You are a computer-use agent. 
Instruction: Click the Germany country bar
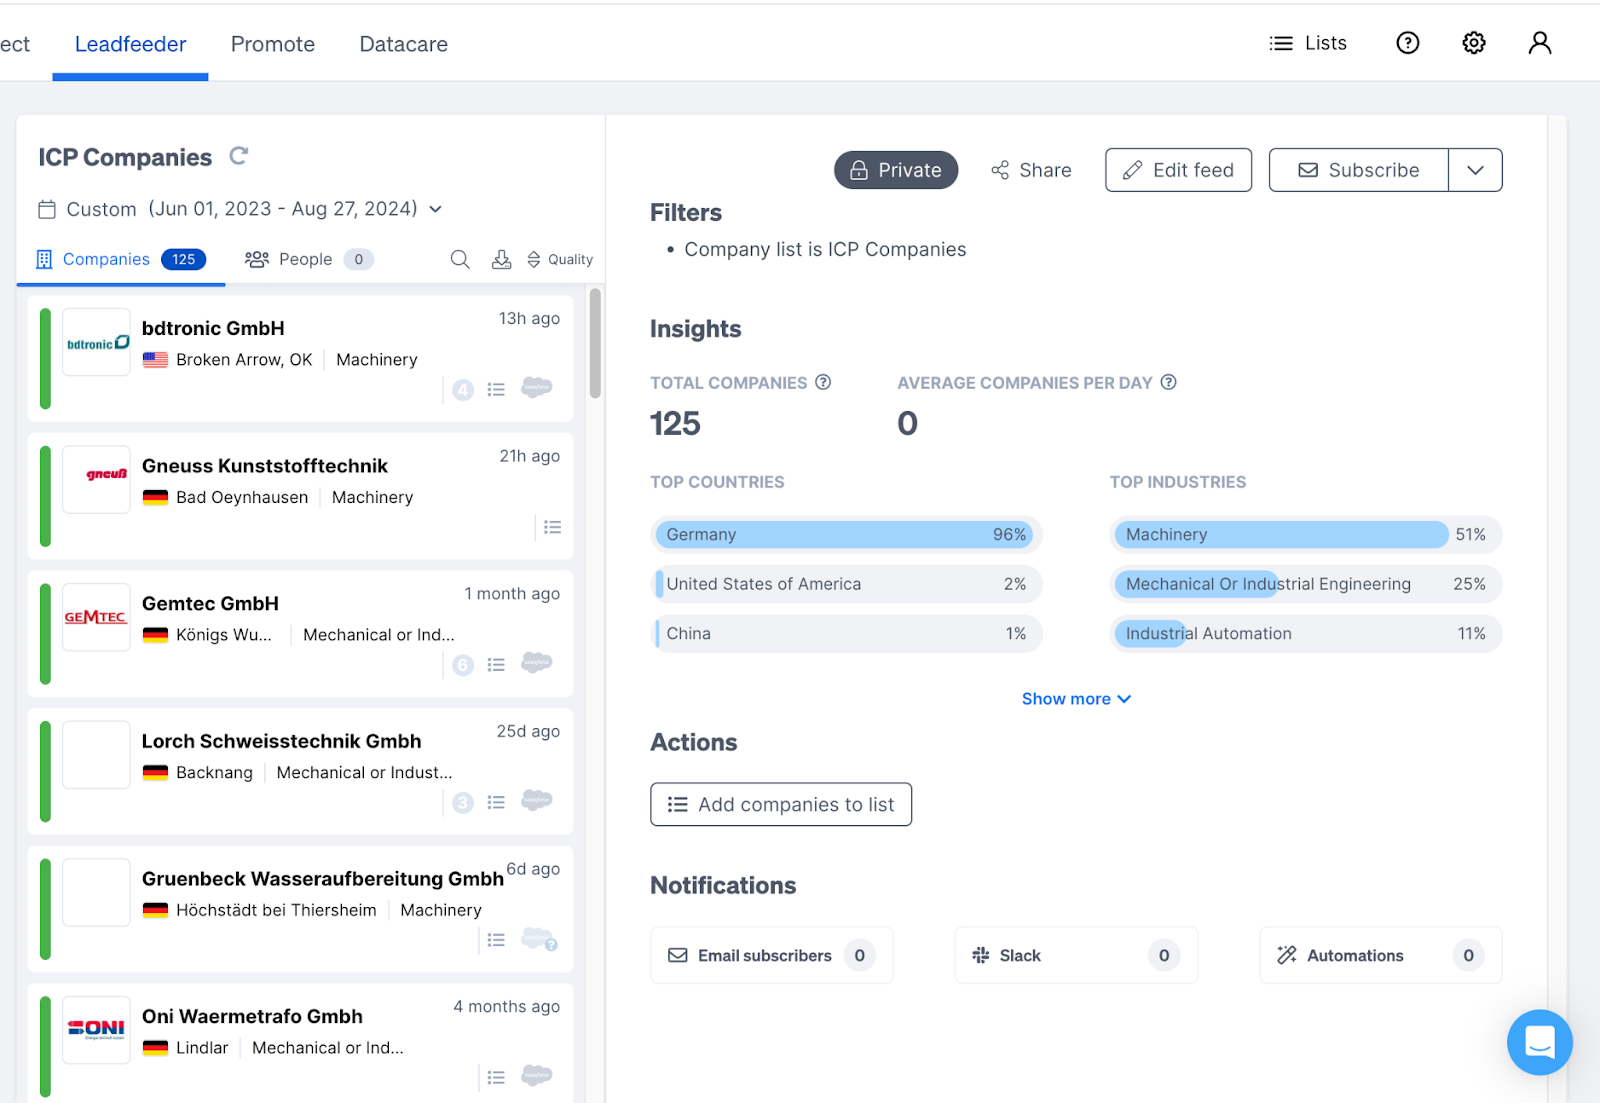[x=846, y=534]
